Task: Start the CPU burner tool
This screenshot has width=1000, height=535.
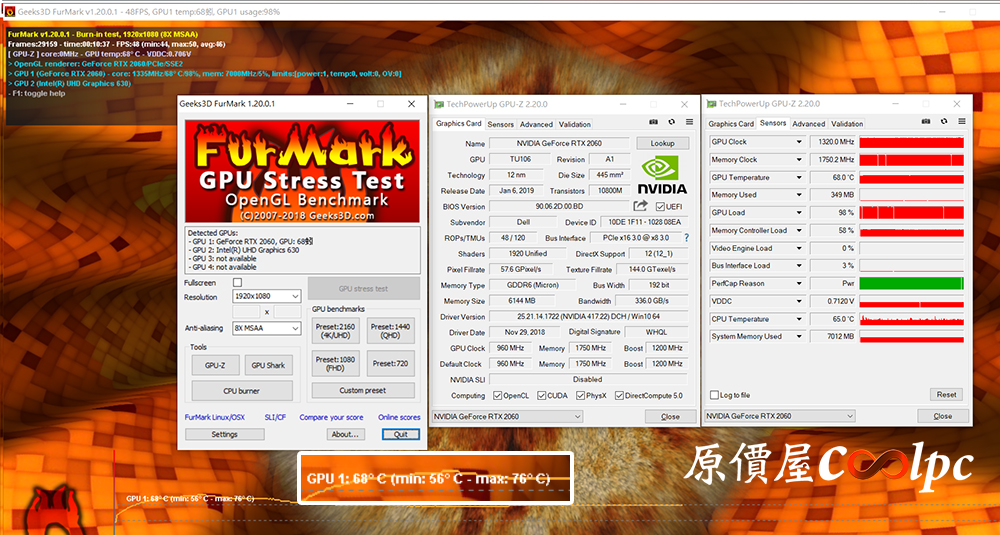Action: pos(242,391)
